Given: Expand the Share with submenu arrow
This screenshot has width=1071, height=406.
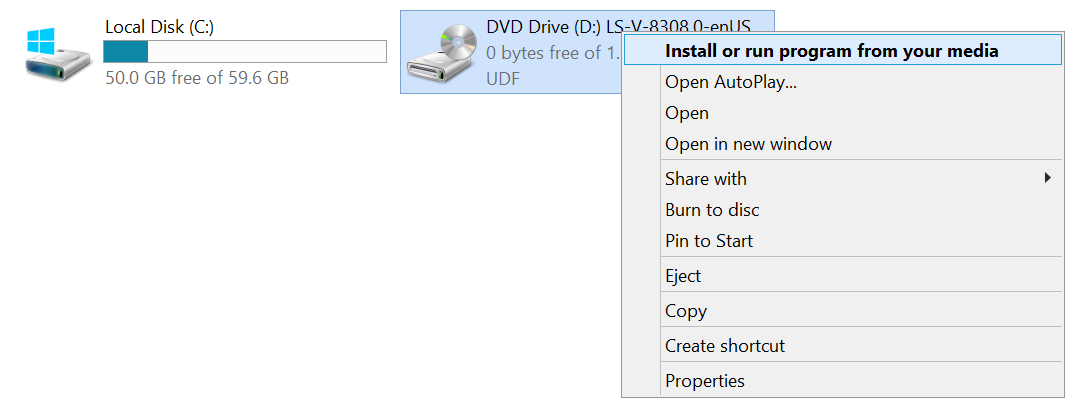Looking at the screenshot, I should (x=1048, y=178).
